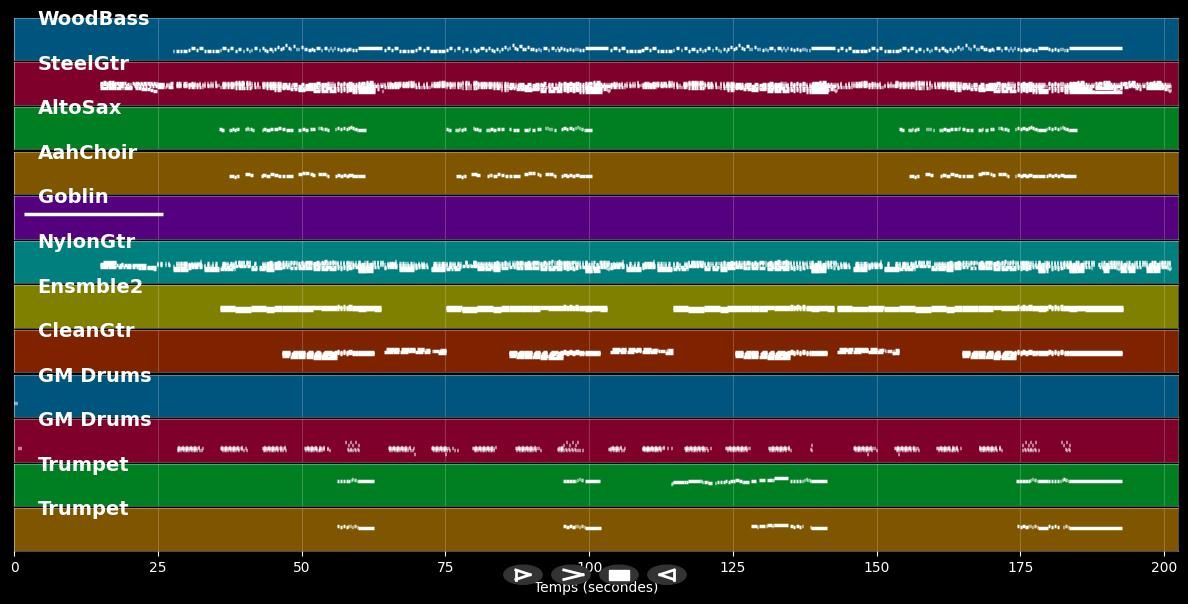Select the SteelGtr track label

click(x=83, y=64)
